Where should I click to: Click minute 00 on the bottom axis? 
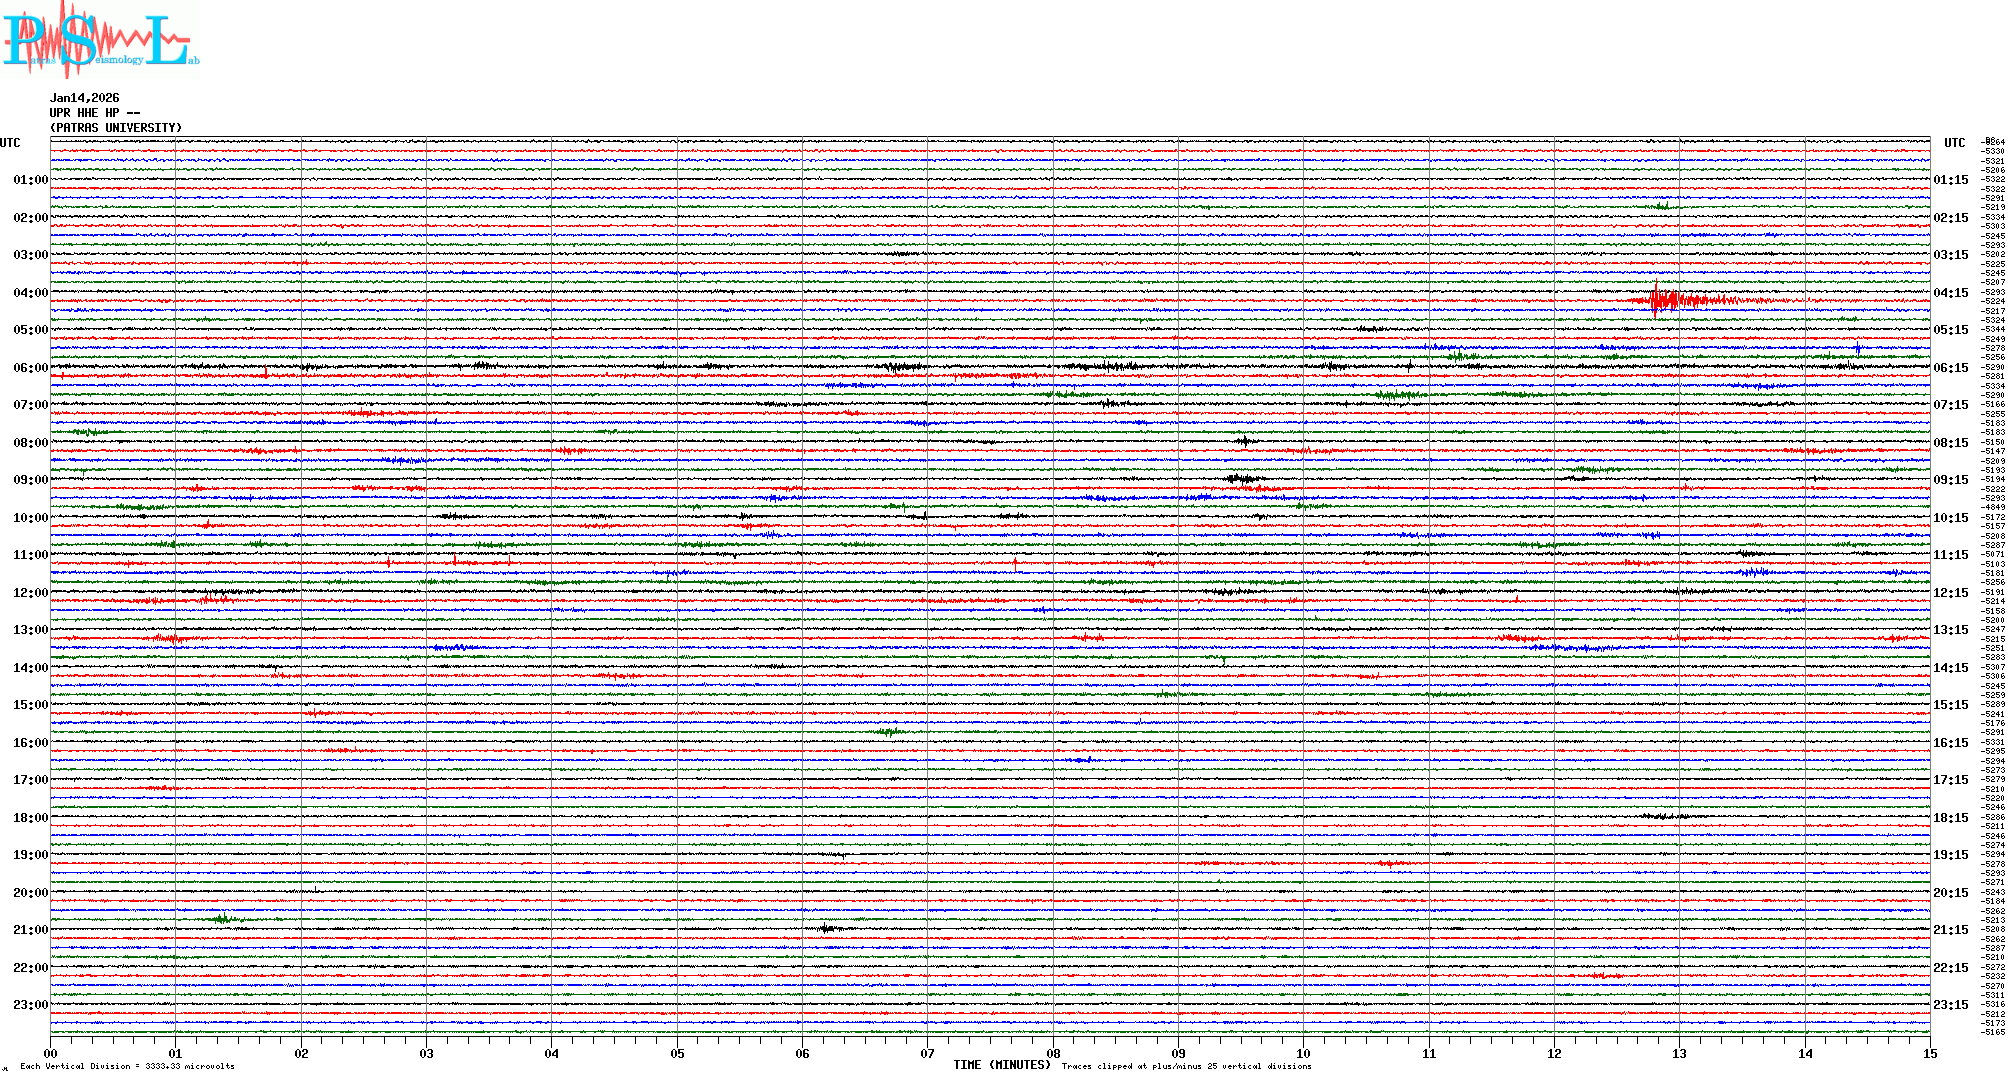[x=51, y=1053]
